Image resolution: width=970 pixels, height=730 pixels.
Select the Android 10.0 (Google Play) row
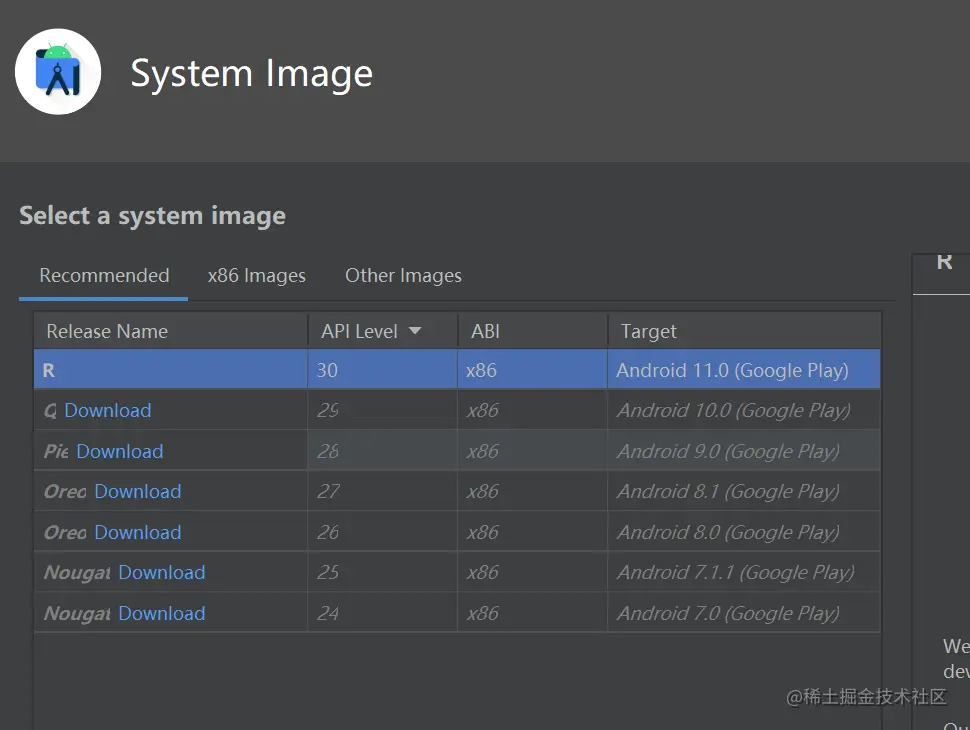click(733, 411)
